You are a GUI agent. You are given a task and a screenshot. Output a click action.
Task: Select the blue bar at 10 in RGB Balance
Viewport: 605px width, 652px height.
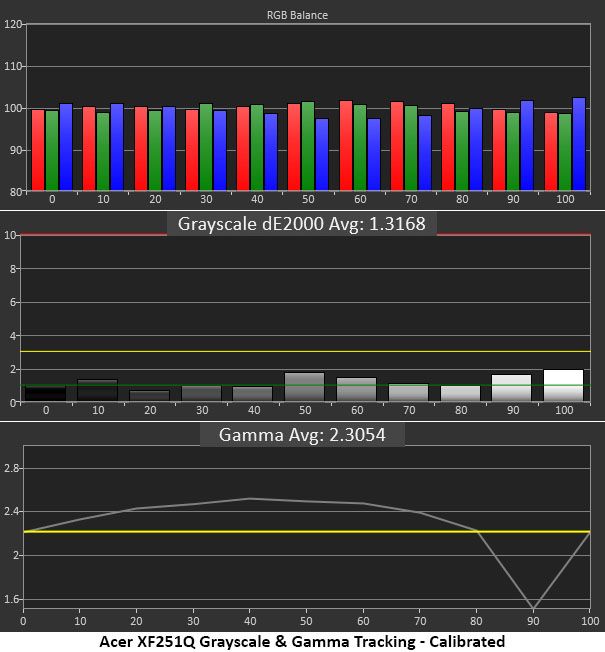pyautogui.click(x=117, y=147)
